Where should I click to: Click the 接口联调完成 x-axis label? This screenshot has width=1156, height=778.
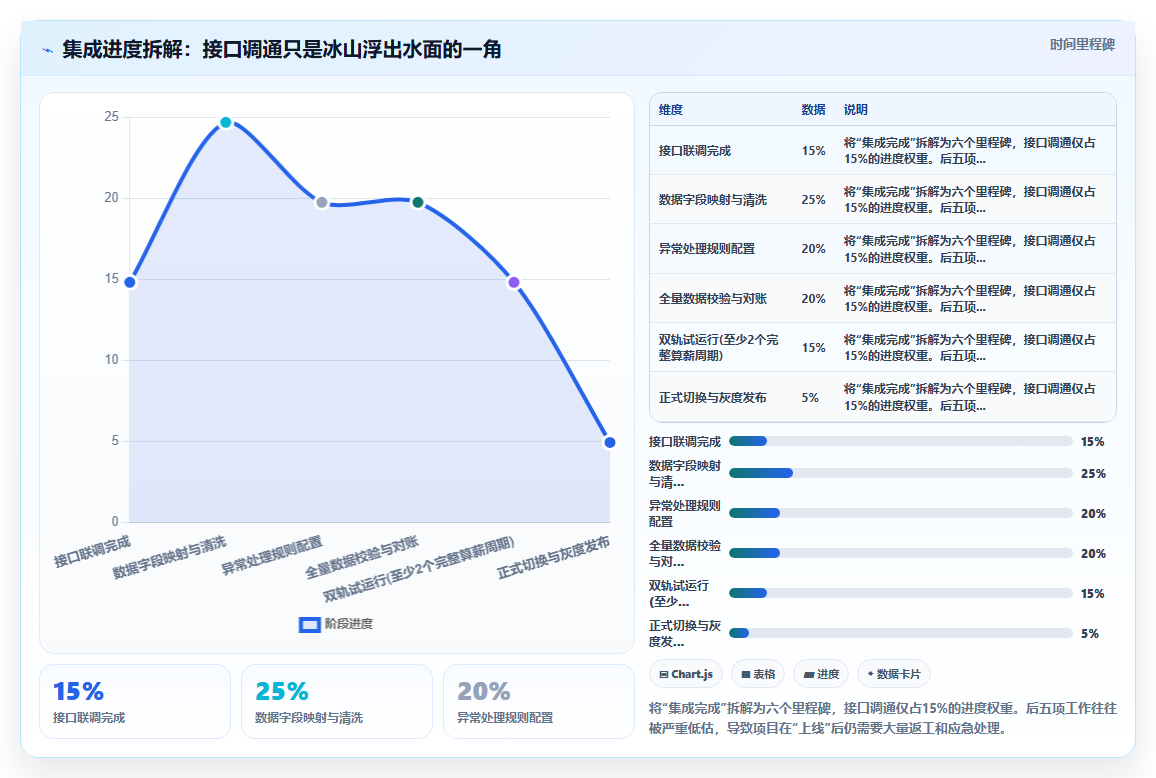click(x=92, y=552)
